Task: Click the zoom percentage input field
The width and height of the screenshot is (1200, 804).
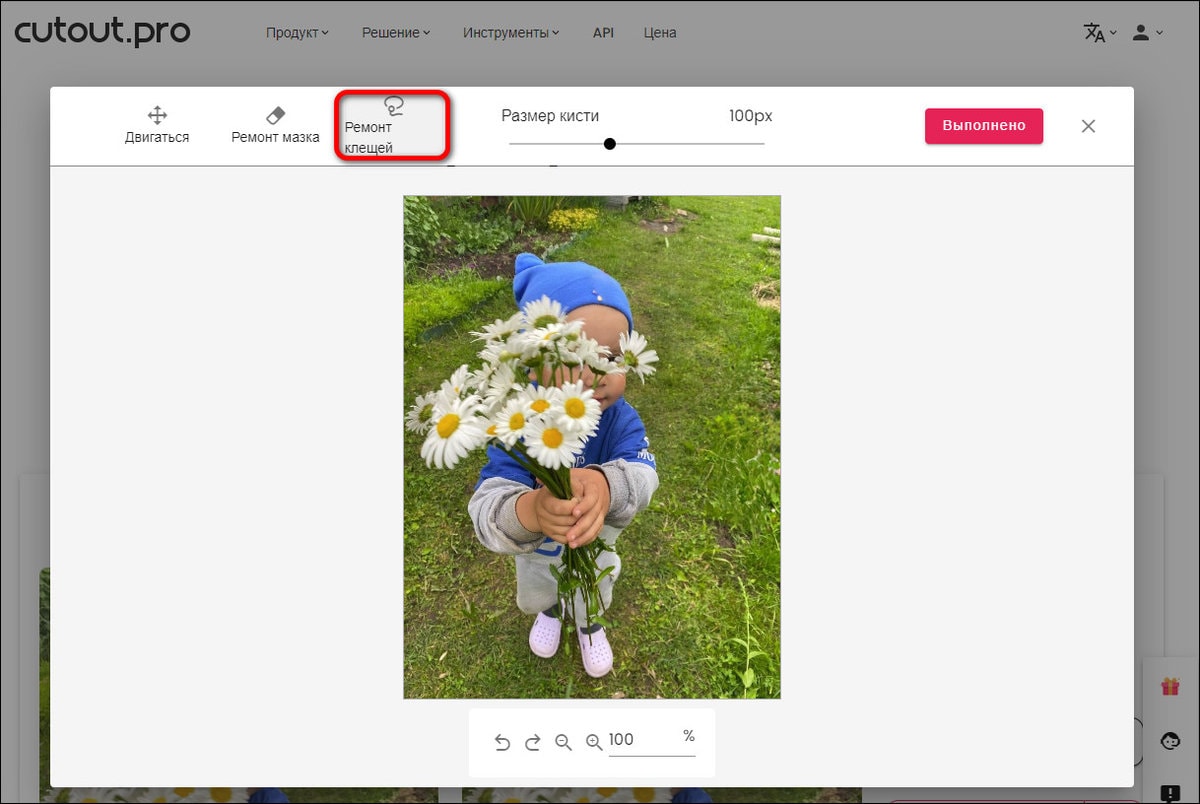Action: pyautogui.click(x=651, y=741)
